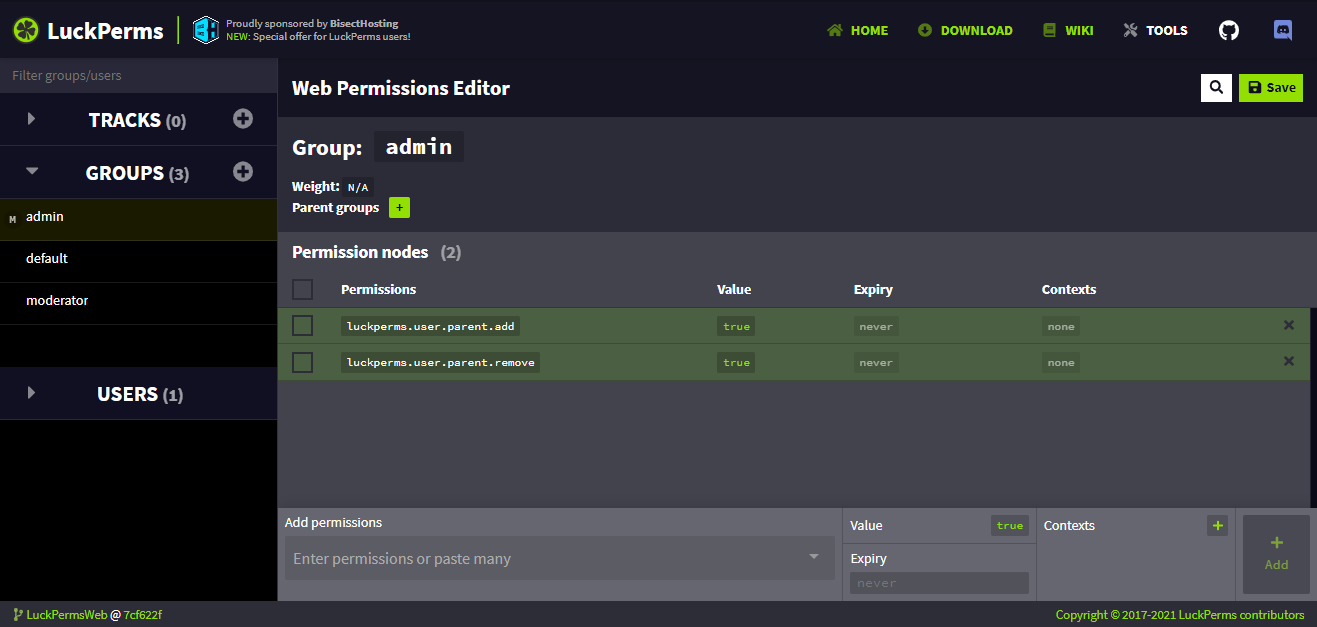The image size is (1317, 627).
Task: Open the Download menu item
Action: [965, 30]
